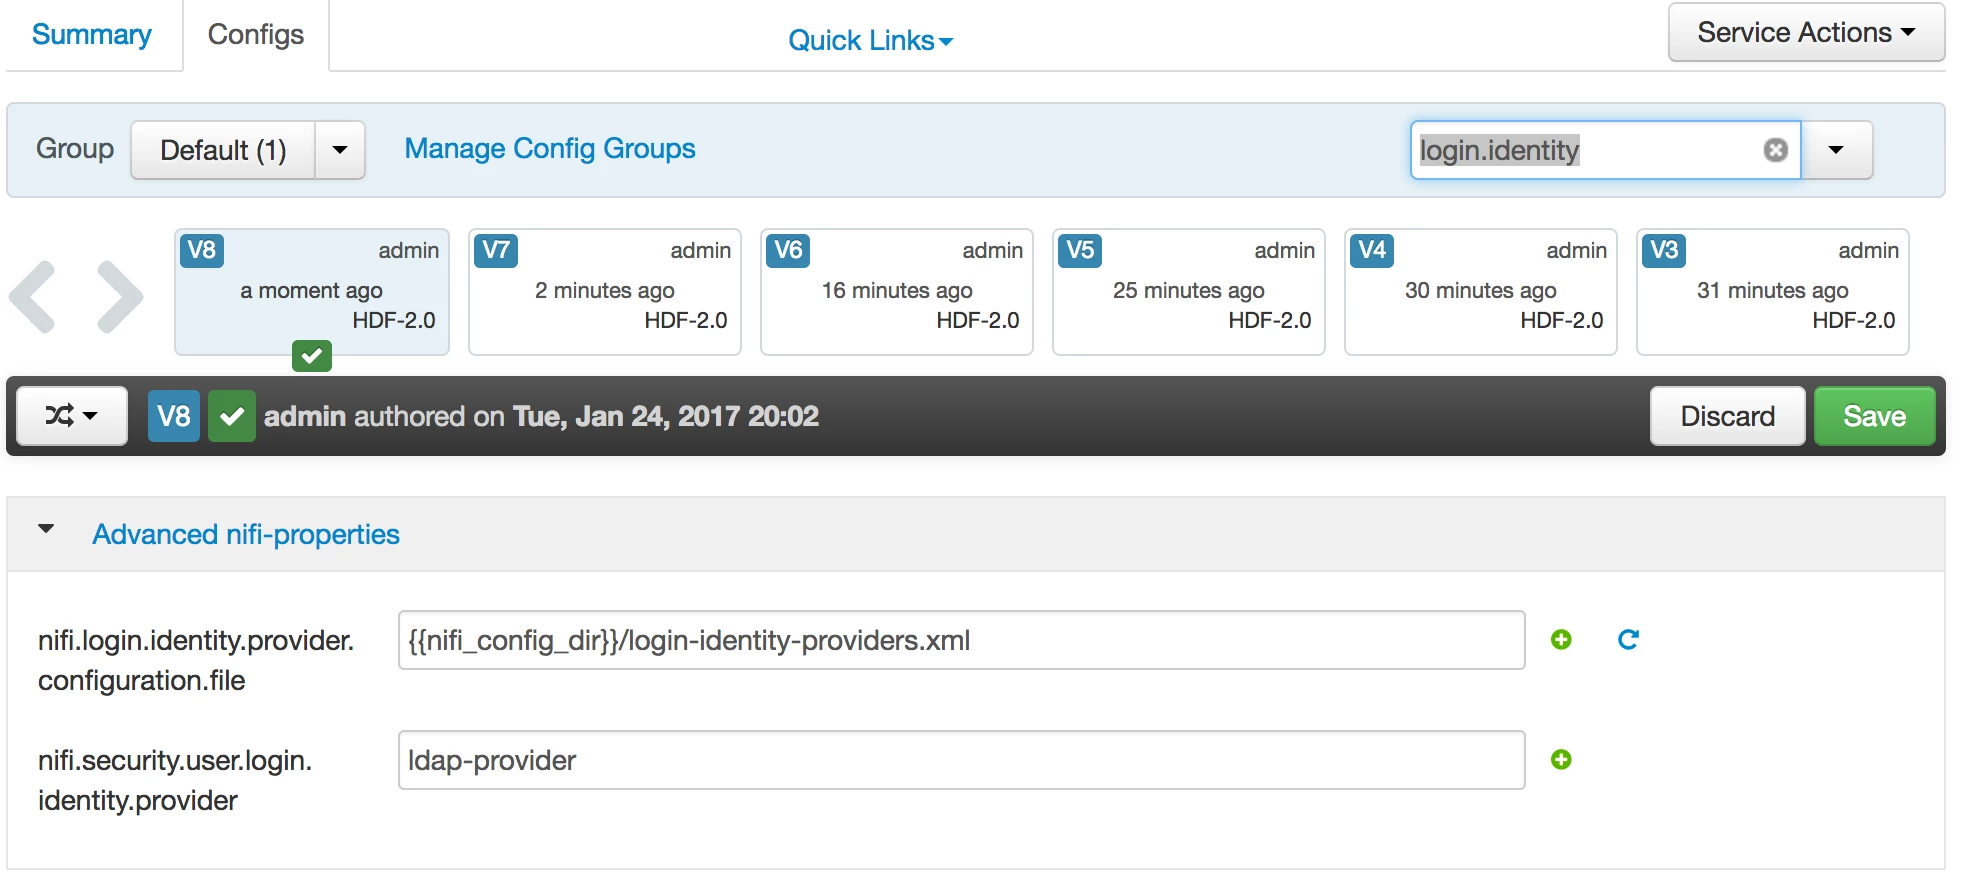
Task: Click the Default (1) group button
Action: (223, 150)
